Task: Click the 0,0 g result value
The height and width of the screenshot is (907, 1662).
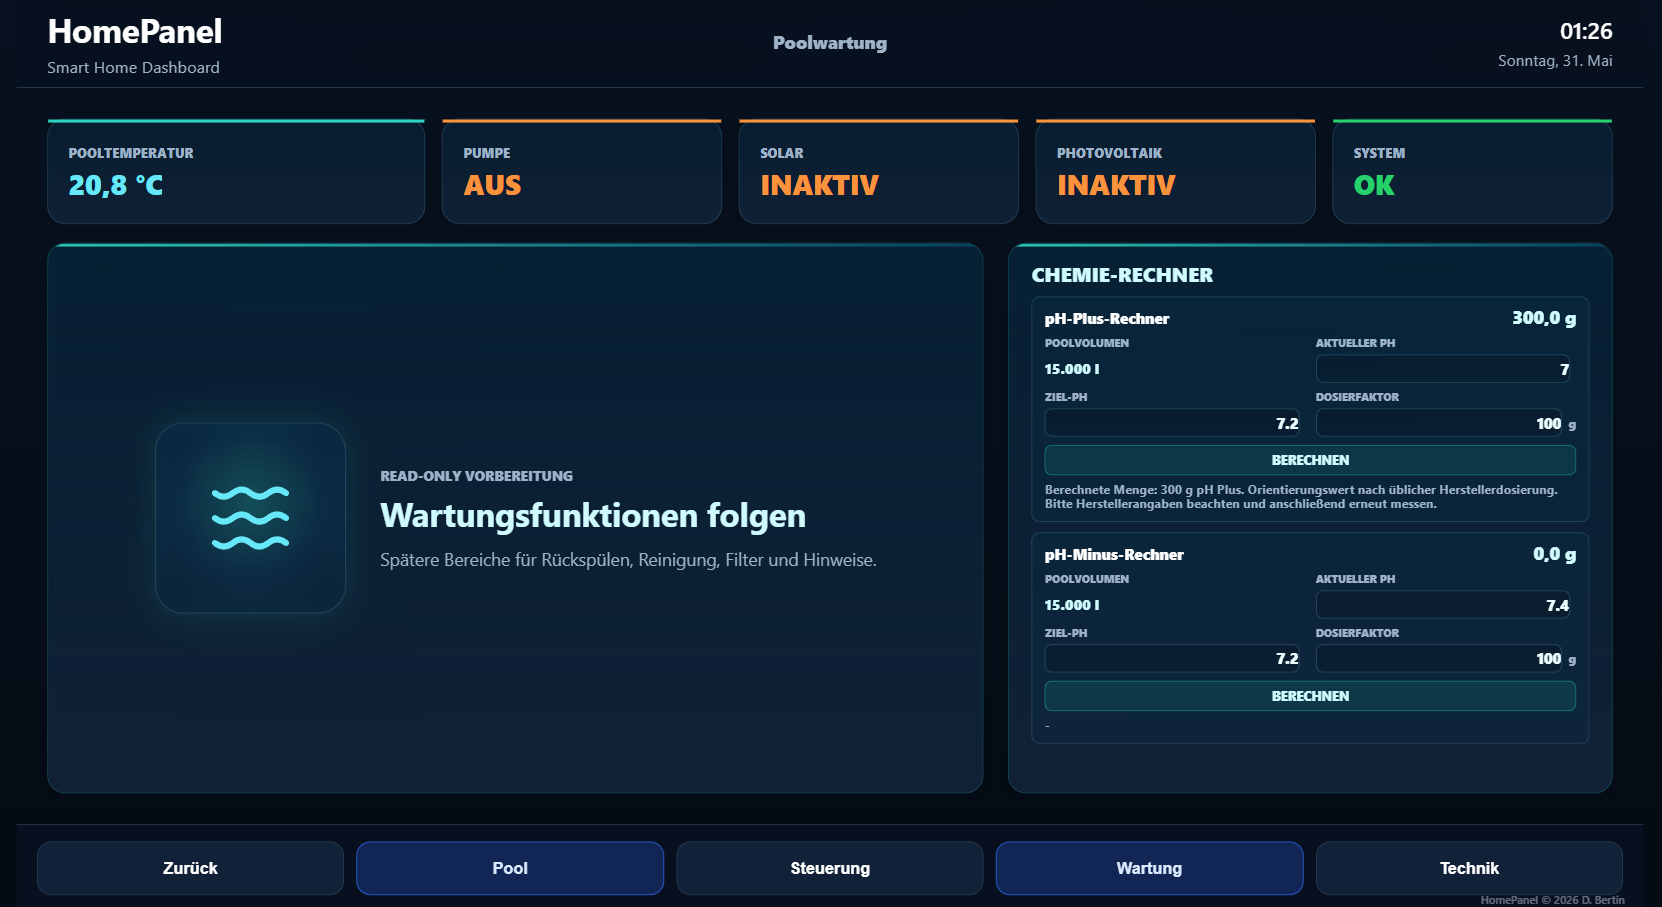Action: [x=1555, y=554]
